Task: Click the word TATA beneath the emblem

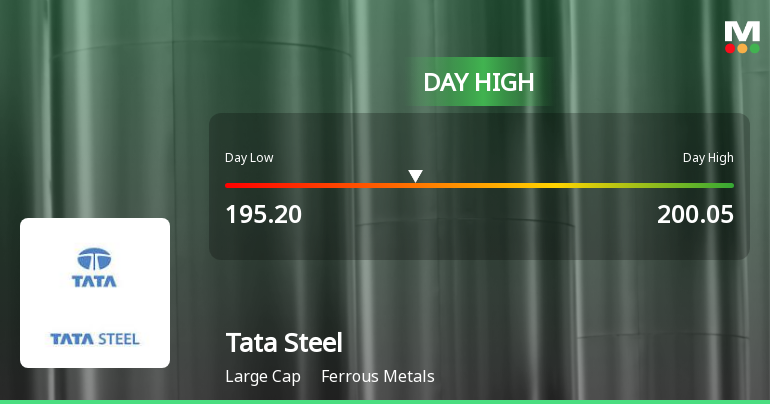Action: pyautogui.click(x=94, y=282)
